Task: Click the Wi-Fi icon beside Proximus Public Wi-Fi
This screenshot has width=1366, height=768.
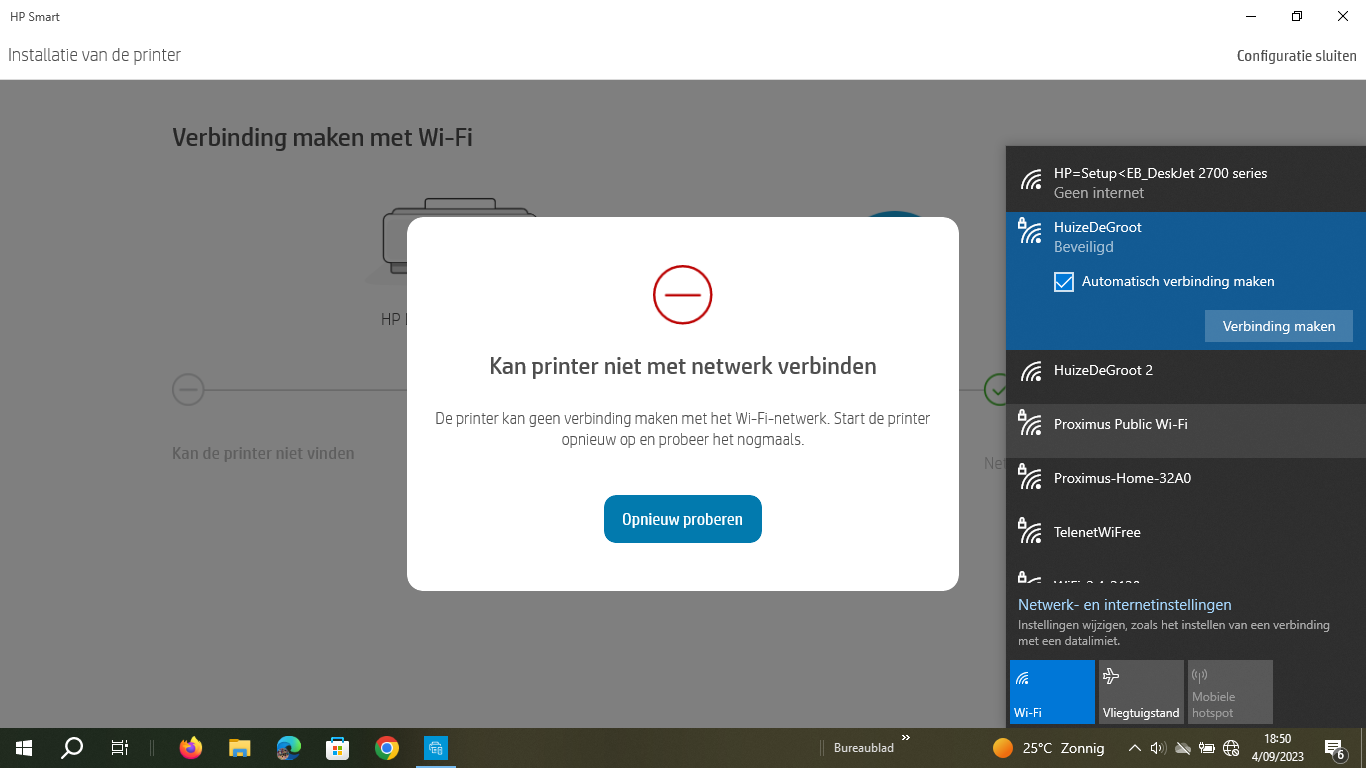Action: [x=1030, y=422]
